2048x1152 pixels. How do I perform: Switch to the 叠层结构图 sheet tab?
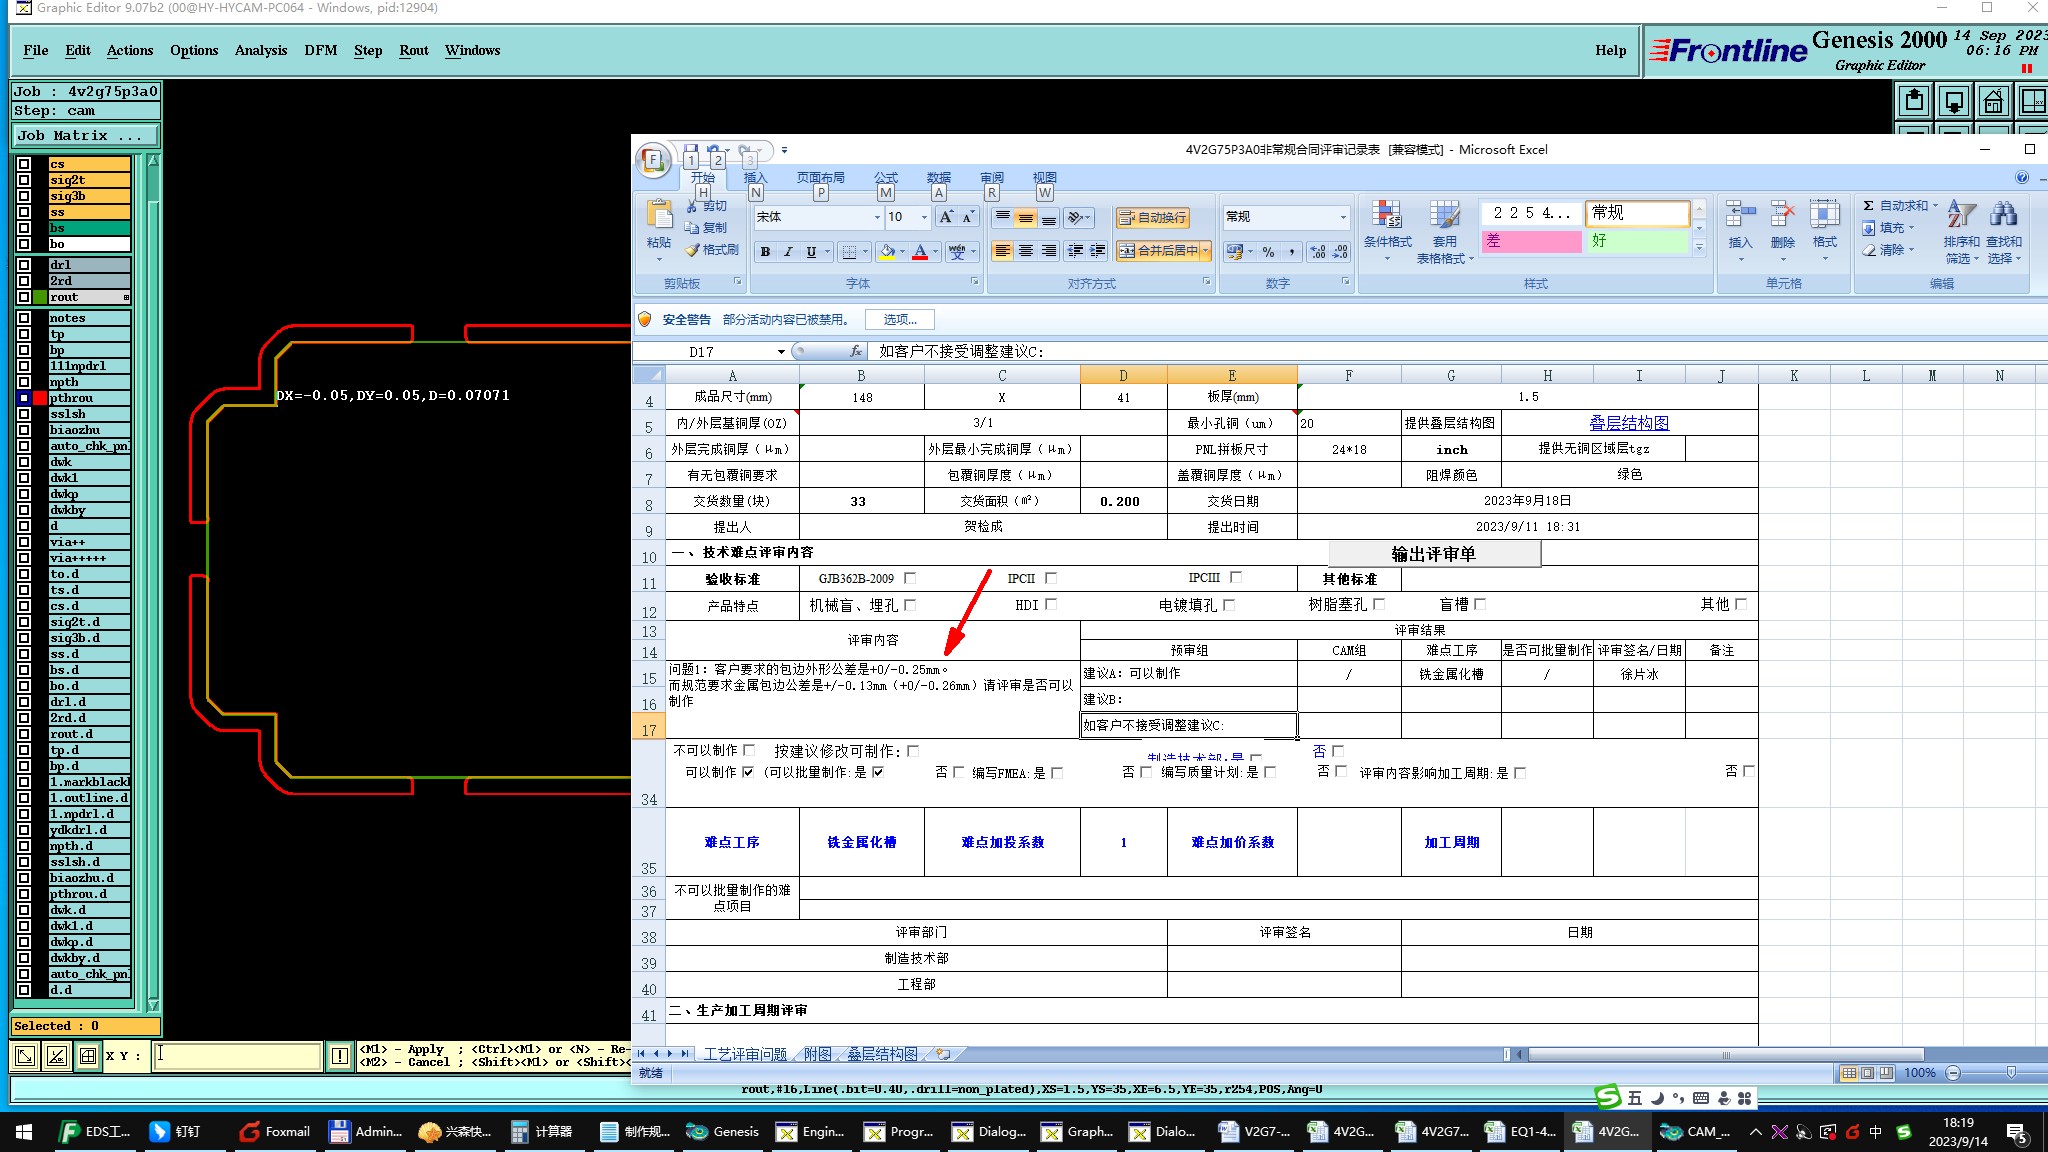tap(882, 1054)
